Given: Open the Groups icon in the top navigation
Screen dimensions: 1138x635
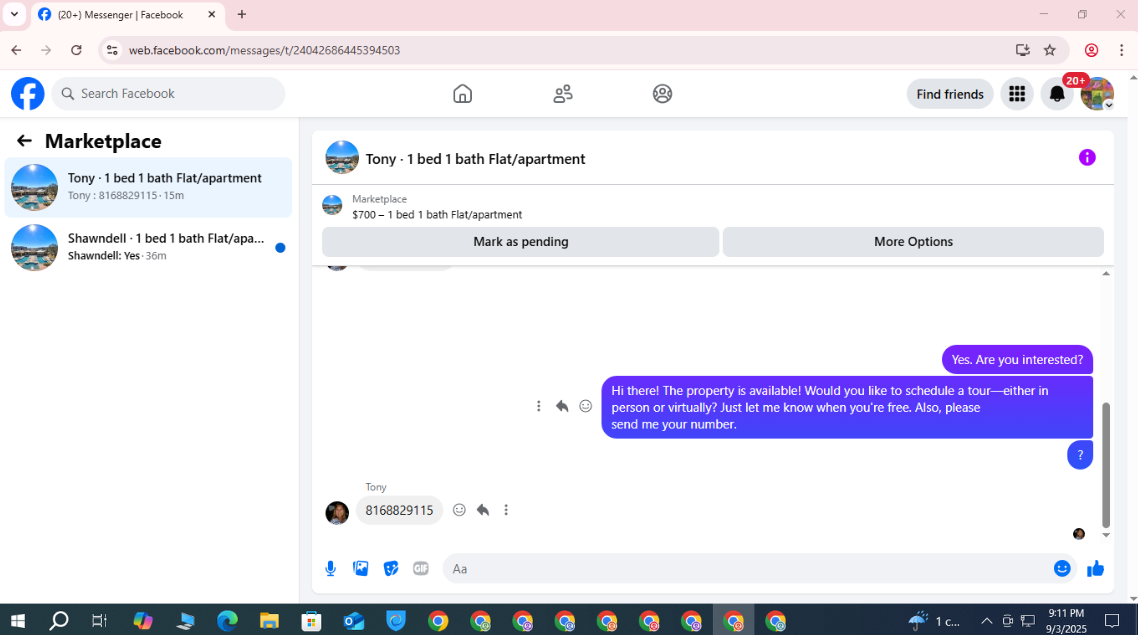Looking at the screenshot, I should coord(662,94).
